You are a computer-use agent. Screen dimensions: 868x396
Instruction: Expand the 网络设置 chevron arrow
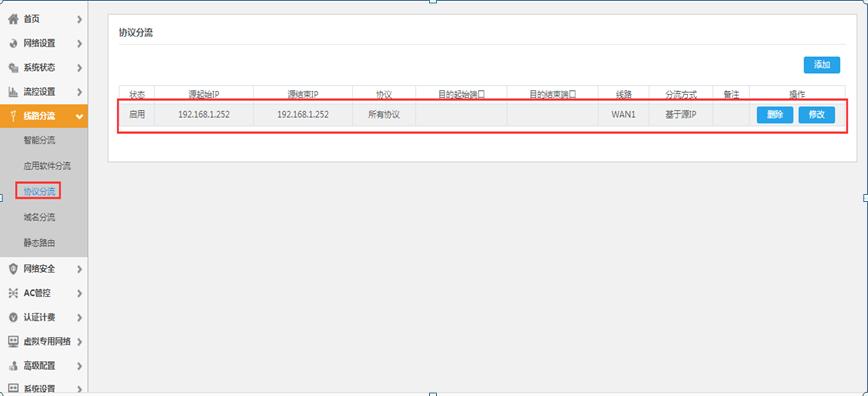(x=80, y=44)
